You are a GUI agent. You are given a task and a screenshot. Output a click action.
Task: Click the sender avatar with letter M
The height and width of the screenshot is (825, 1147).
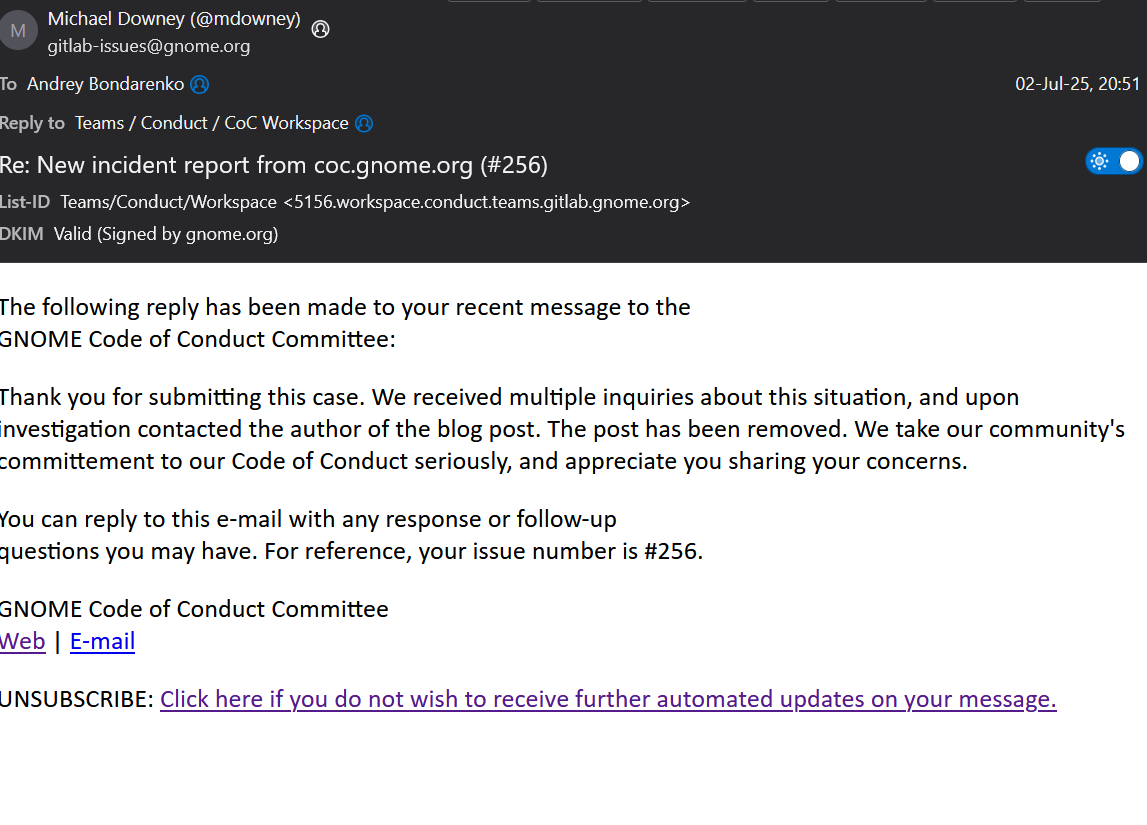point(18,31)
